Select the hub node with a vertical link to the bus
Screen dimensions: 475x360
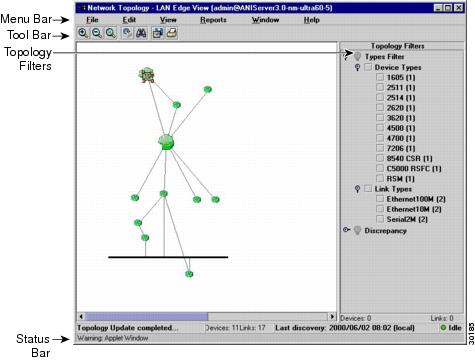click(x=163, y=193)
